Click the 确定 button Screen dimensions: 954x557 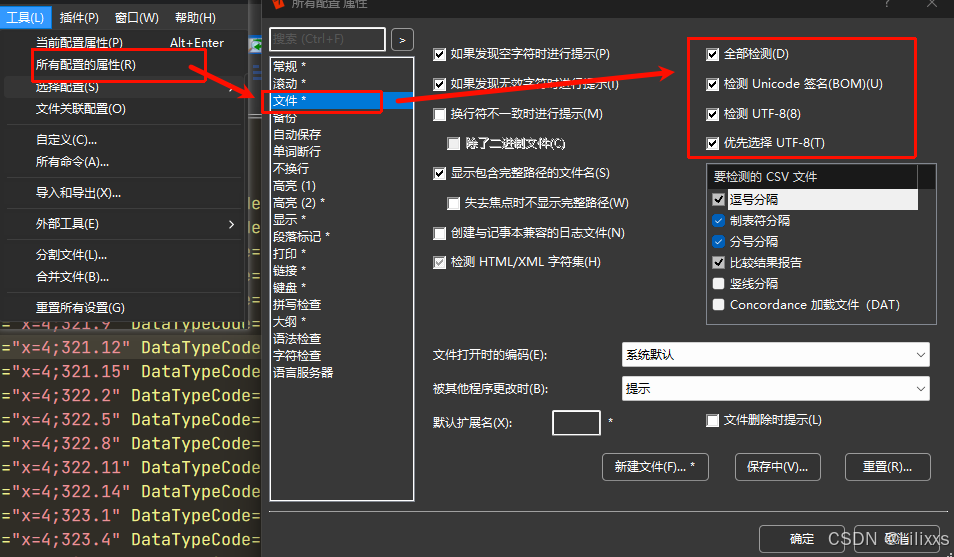coord(801,539)
